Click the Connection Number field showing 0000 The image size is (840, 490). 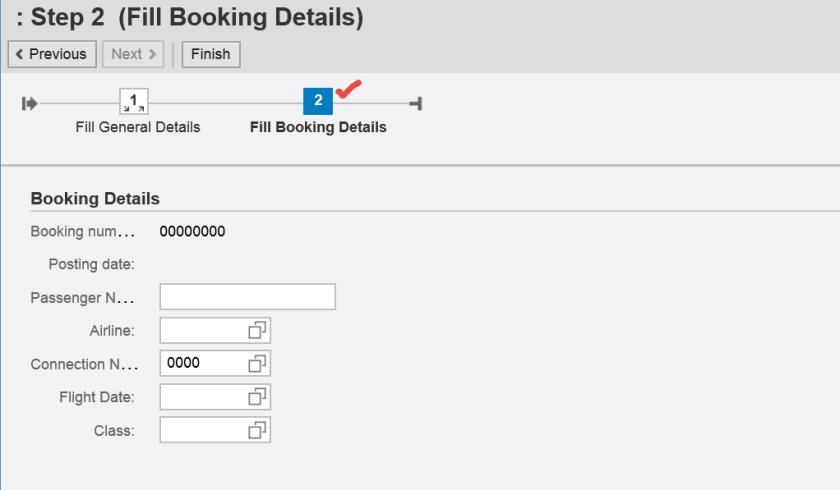[x=202, y=363]
